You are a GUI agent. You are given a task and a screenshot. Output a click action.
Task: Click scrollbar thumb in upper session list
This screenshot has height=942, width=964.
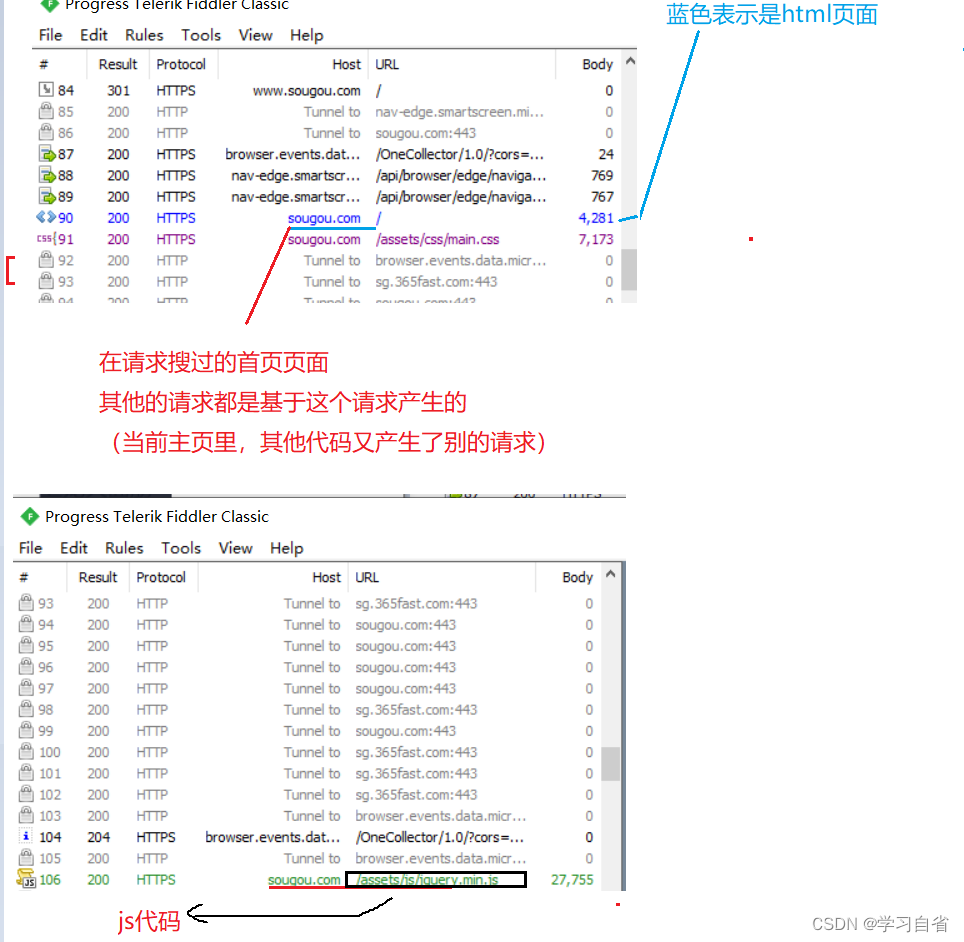[x=629, y=269]
